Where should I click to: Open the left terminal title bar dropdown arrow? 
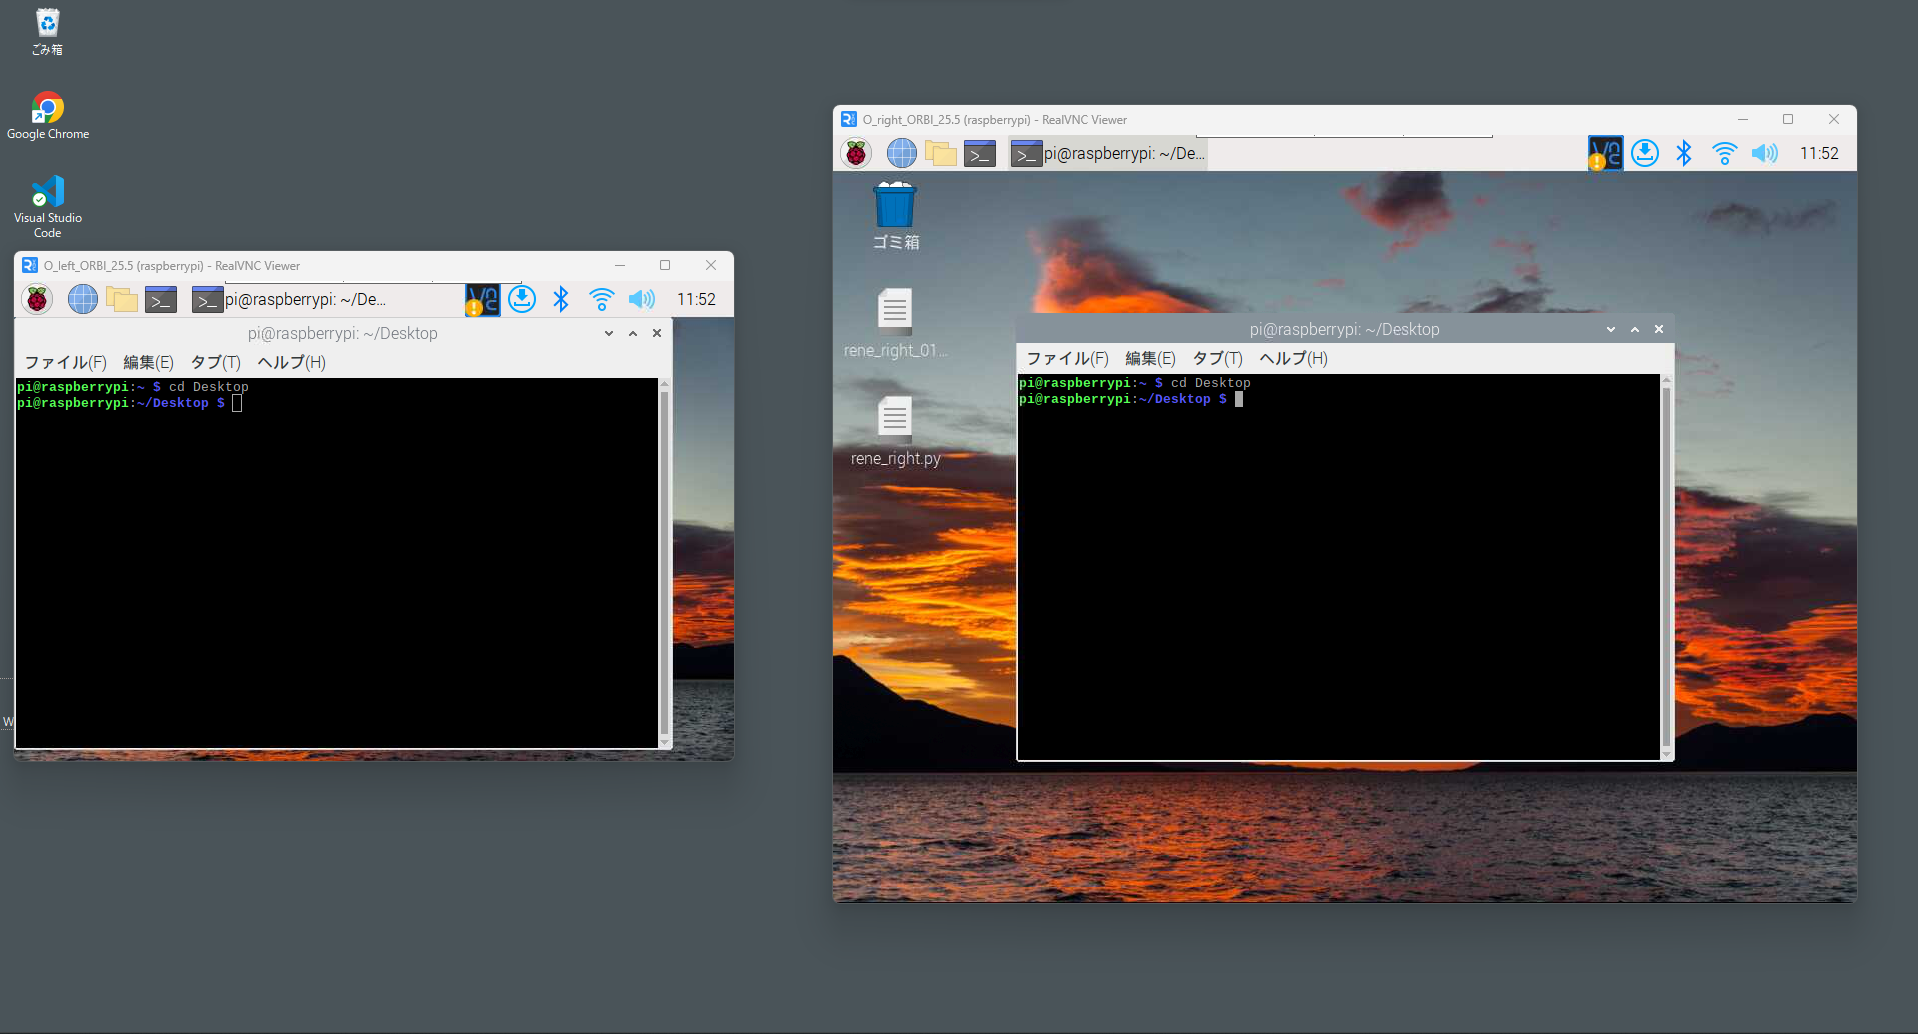[608, 333]
